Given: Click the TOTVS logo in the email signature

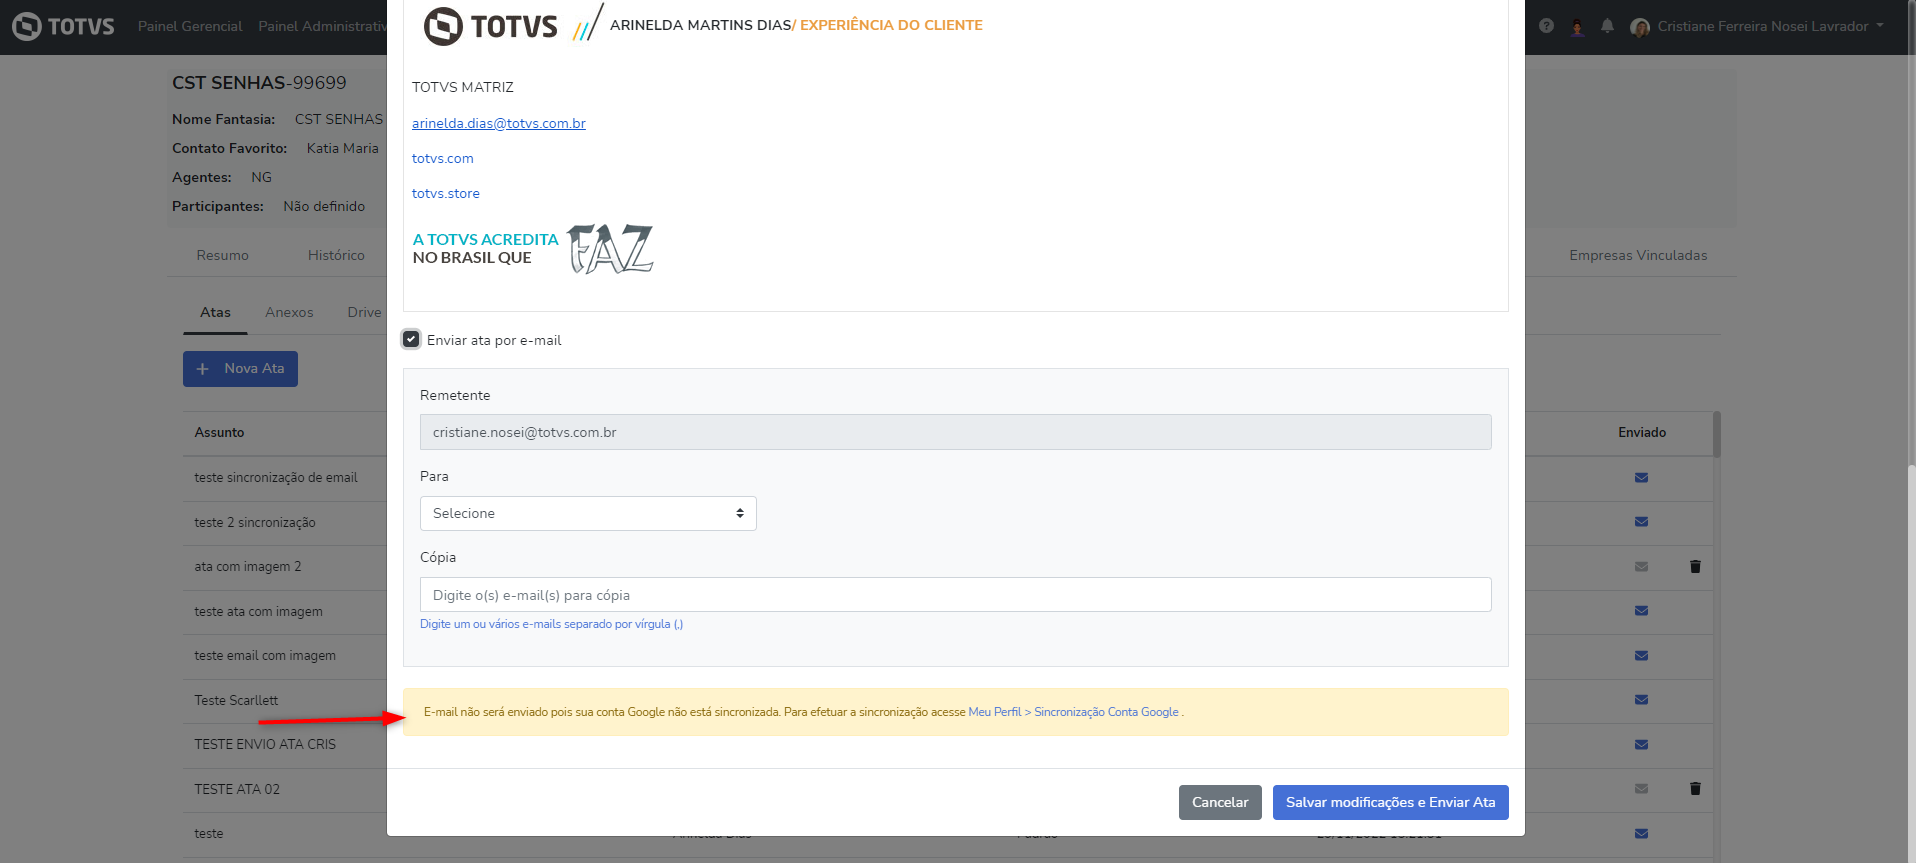Looking at the screenshot, I should [490, 26].
